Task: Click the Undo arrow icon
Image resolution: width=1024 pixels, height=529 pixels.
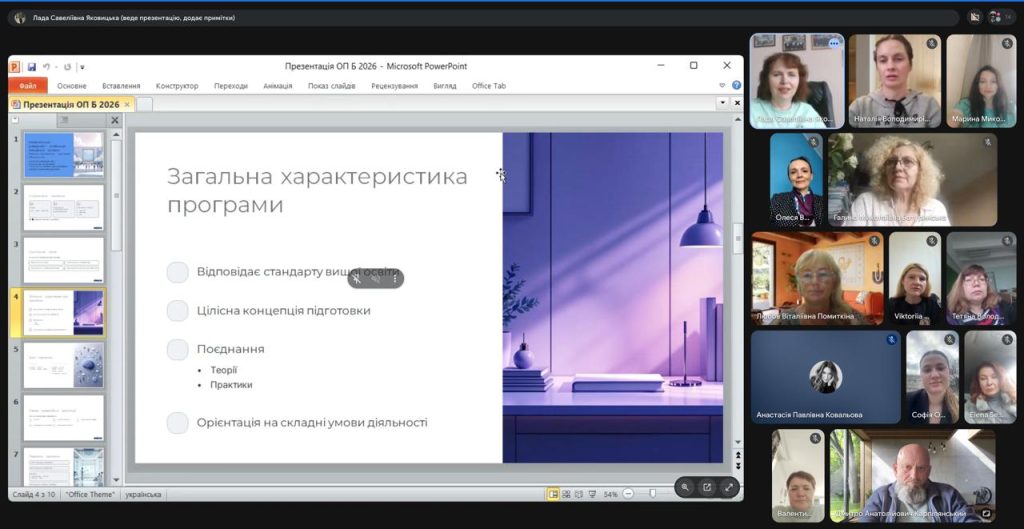Action: coord(47,67)
